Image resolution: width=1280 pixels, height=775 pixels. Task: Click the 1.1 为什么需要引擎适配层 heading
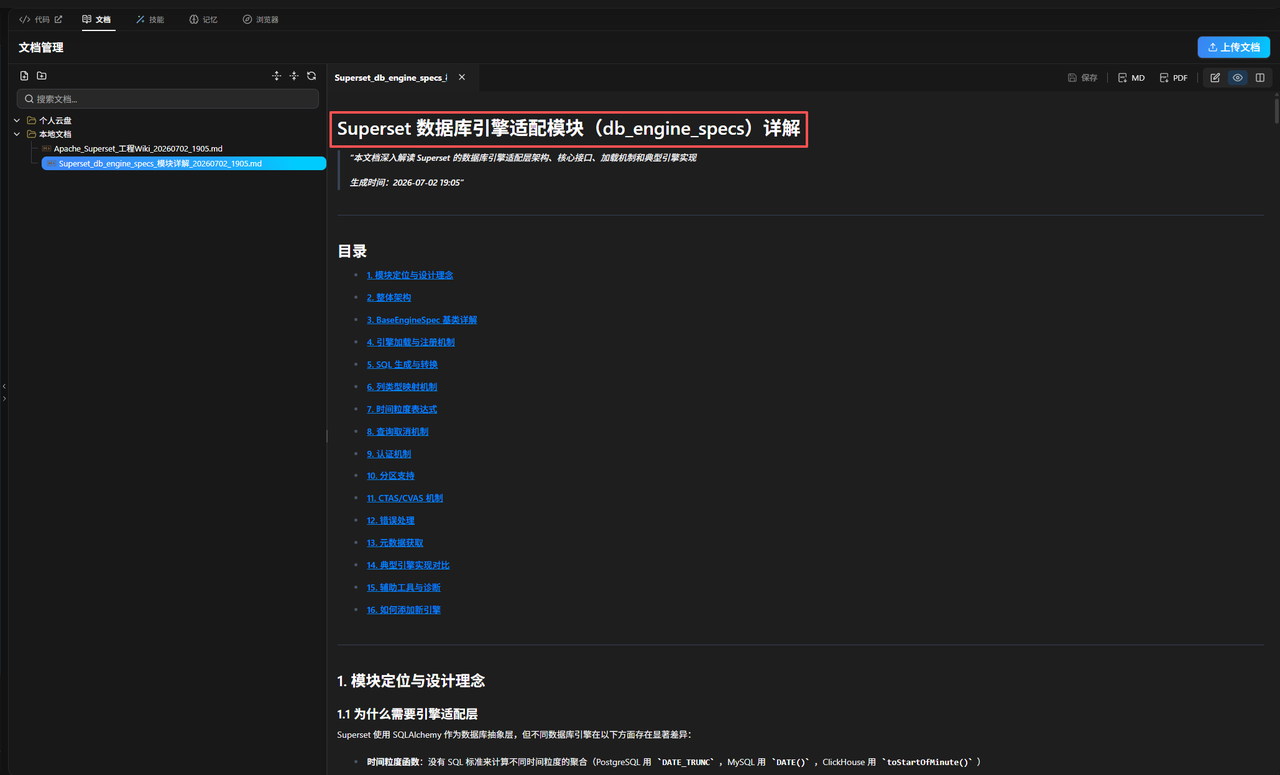tap(407, 714)
